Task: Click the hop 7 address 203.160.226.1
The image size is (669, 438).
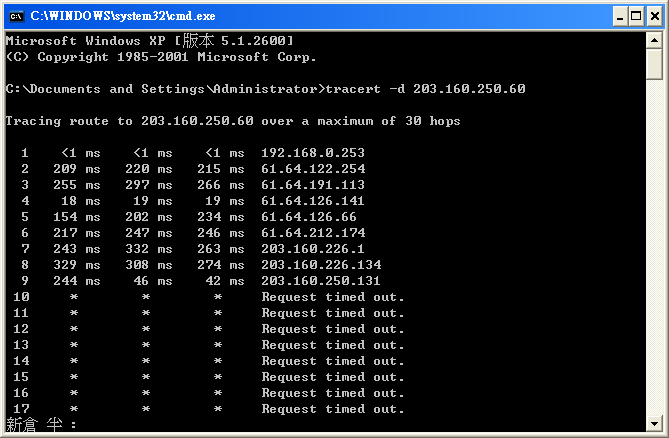Action: pos(313,249)
